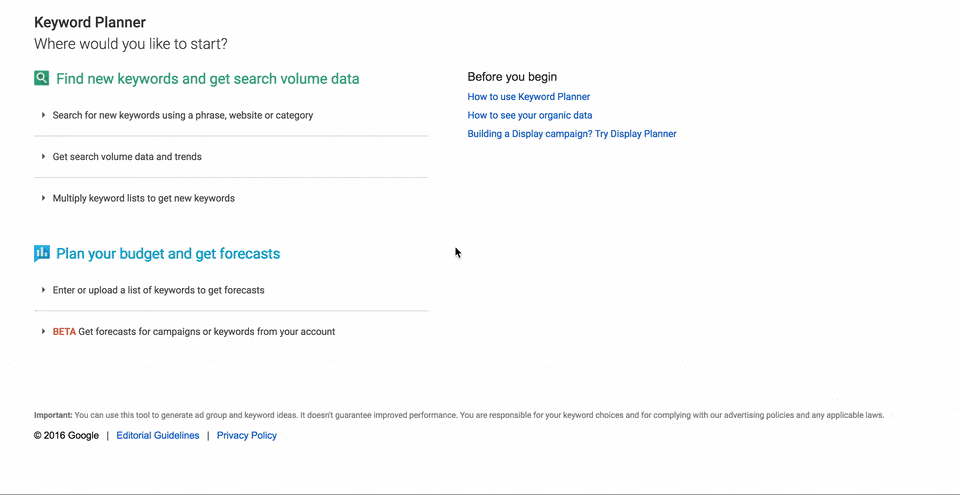Open 'Multiply keyword lists to get new keywords'

tap(143, 198)
